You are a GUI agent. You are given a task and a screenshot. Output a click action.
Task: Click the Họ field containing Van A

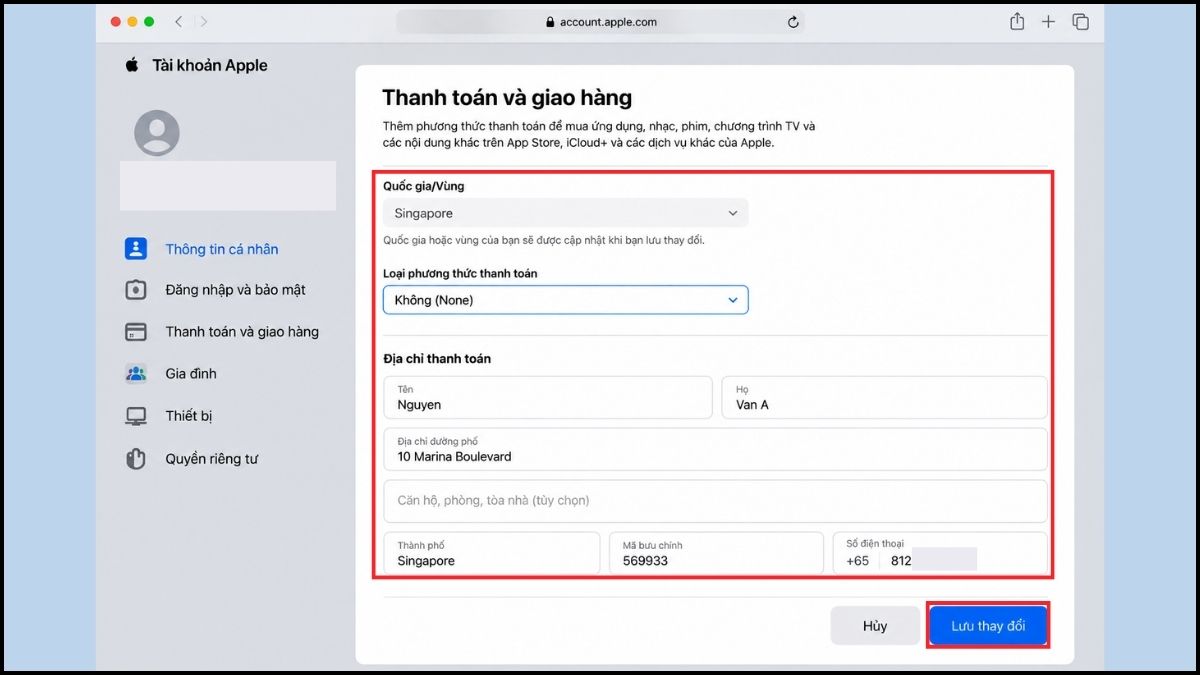885,397
